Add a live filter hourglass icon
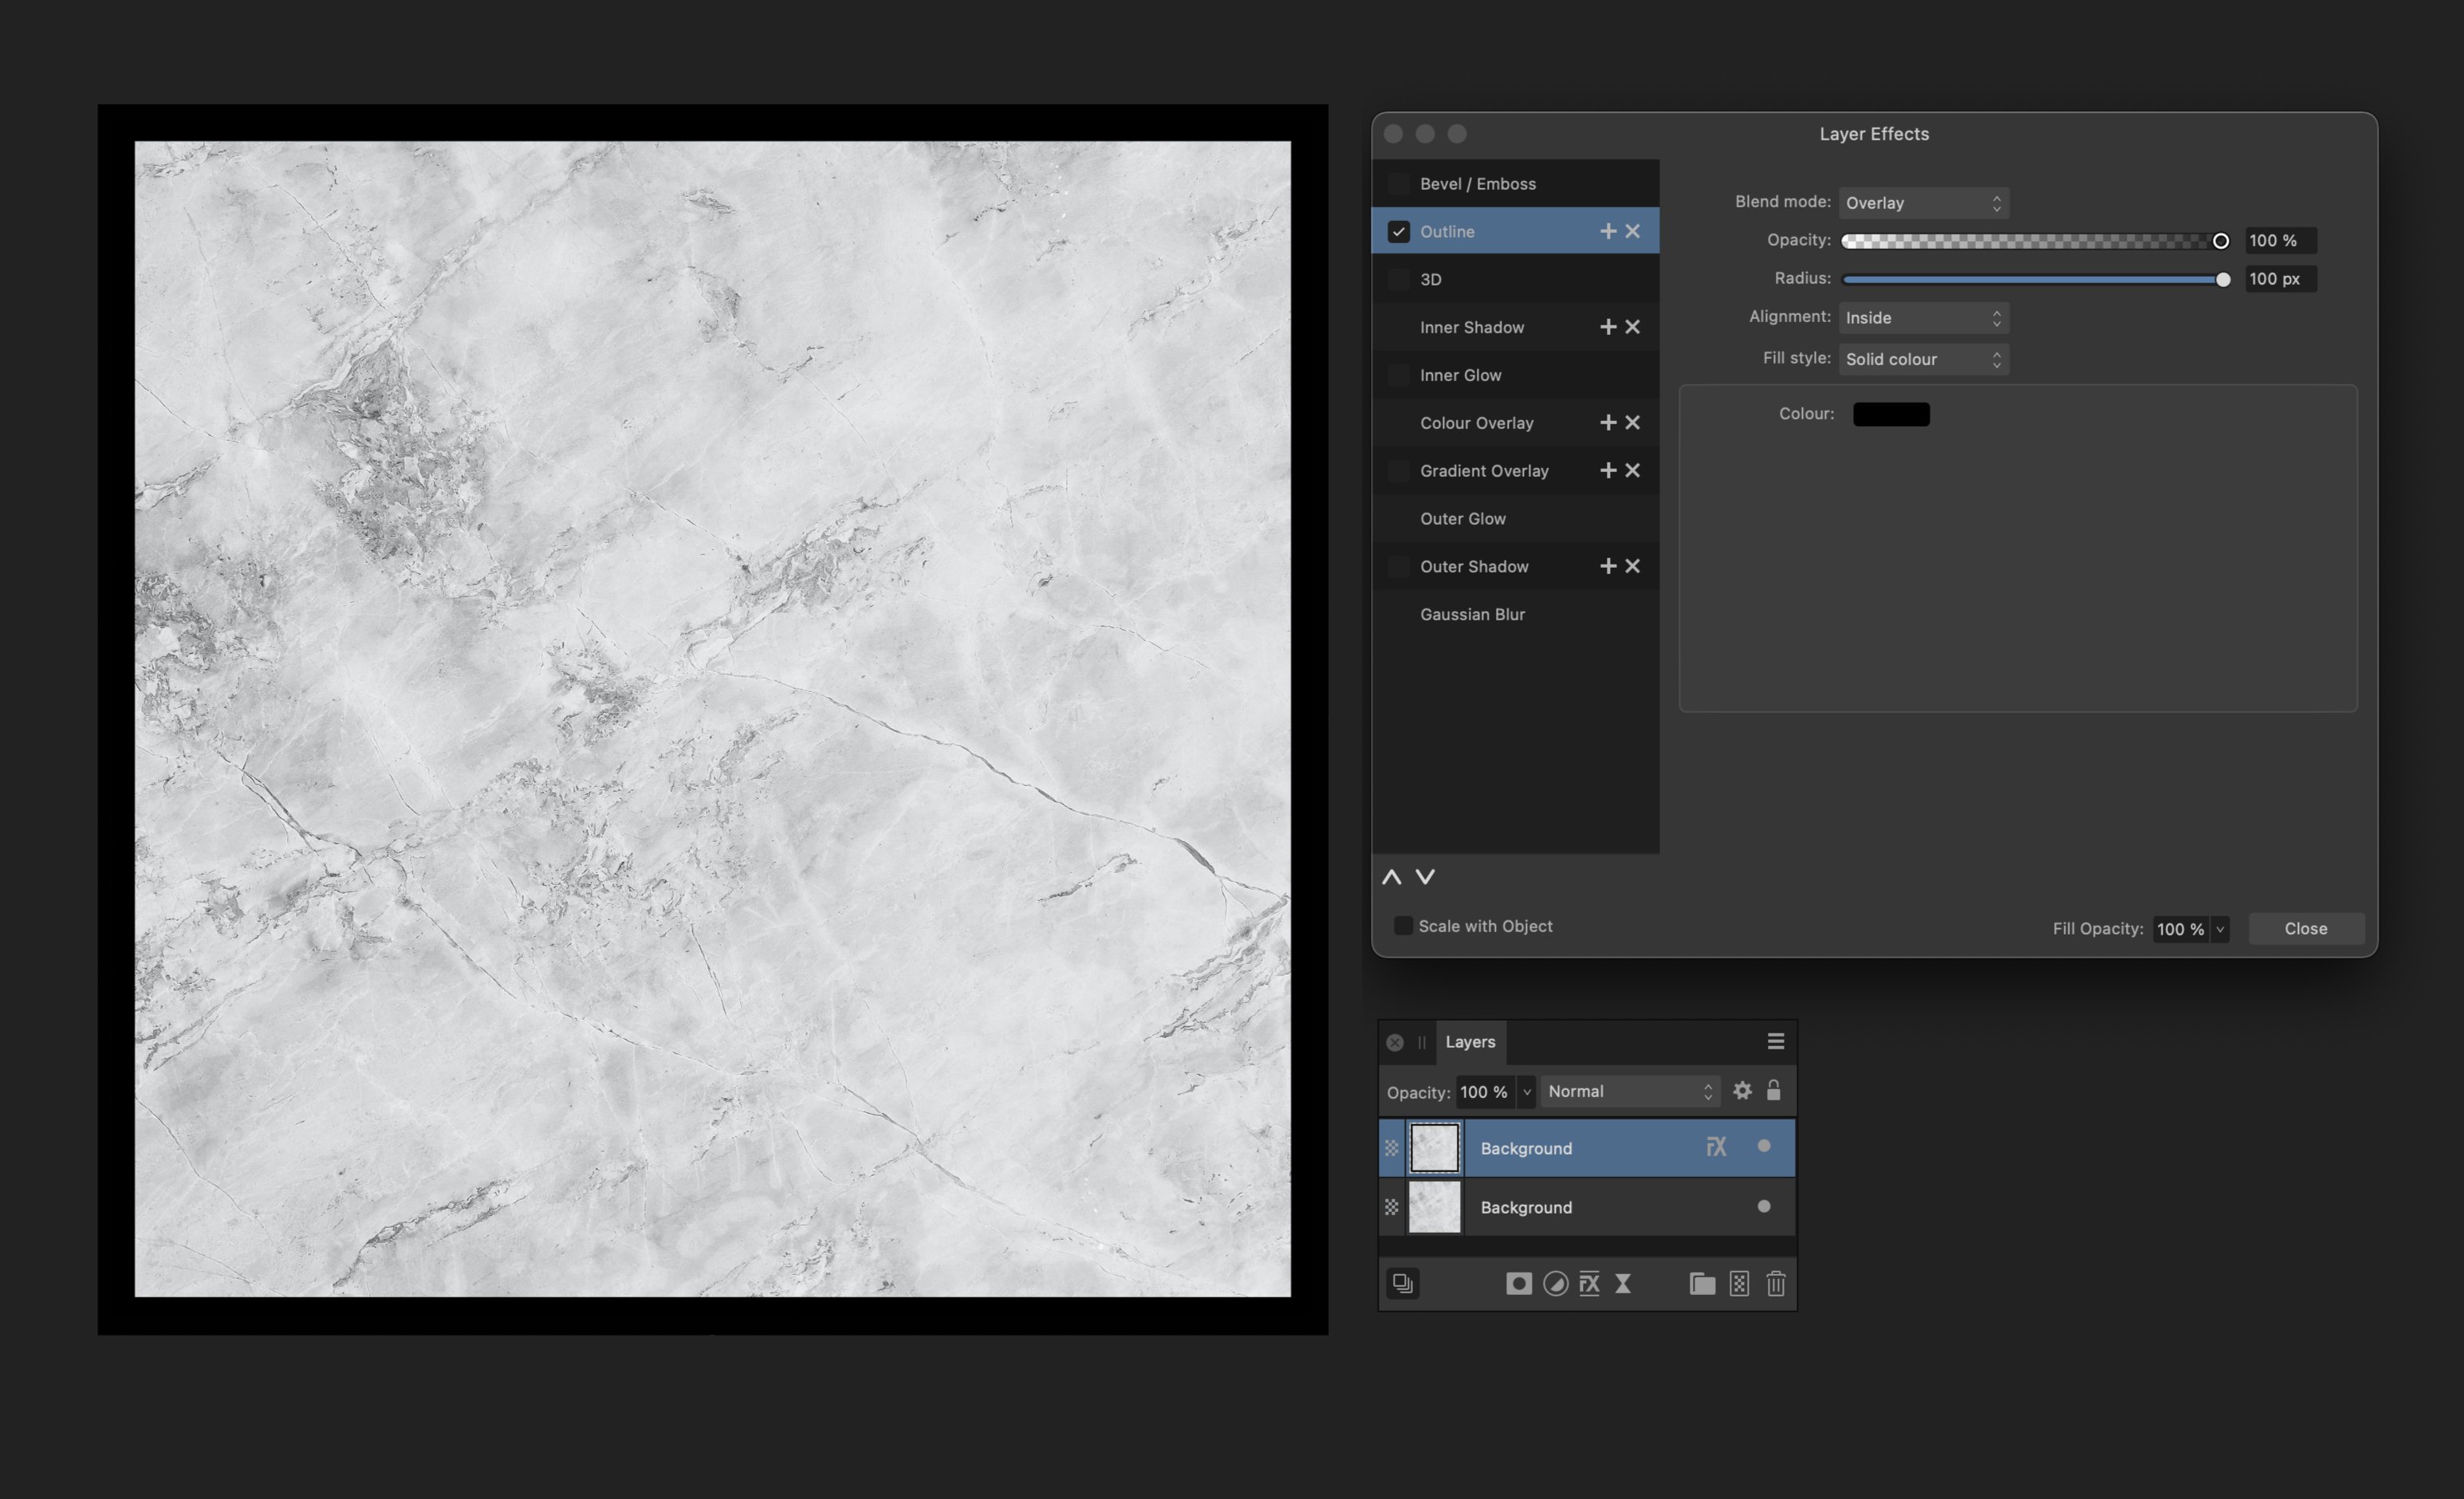Image resolution: width=2464 pixels, height=1499 pixels. click(1623, 1284)
